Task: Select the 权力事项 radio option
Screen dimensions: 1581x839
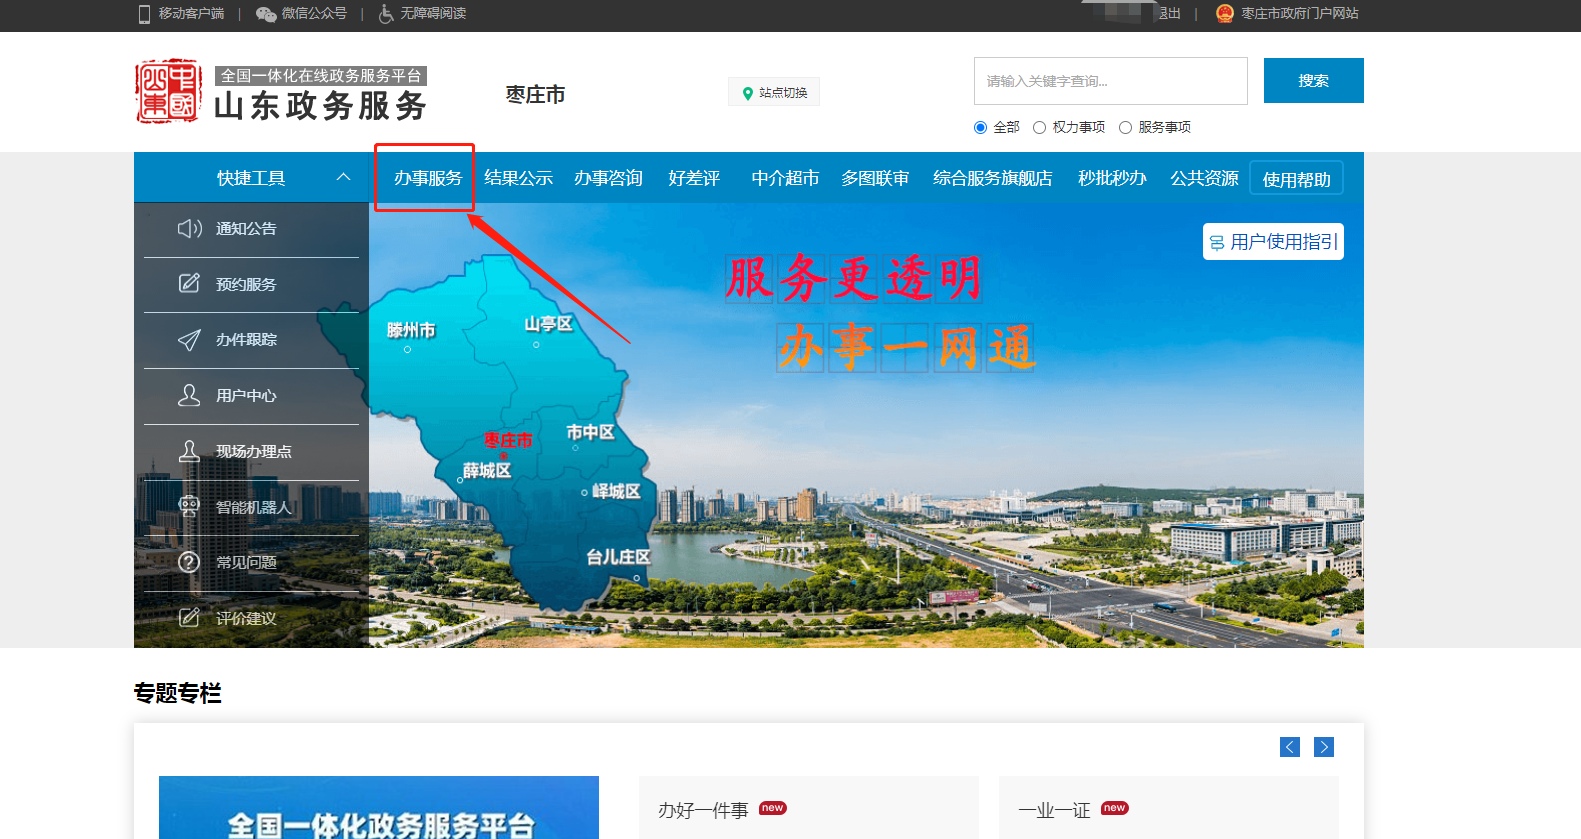Action: coord(1040,128)
